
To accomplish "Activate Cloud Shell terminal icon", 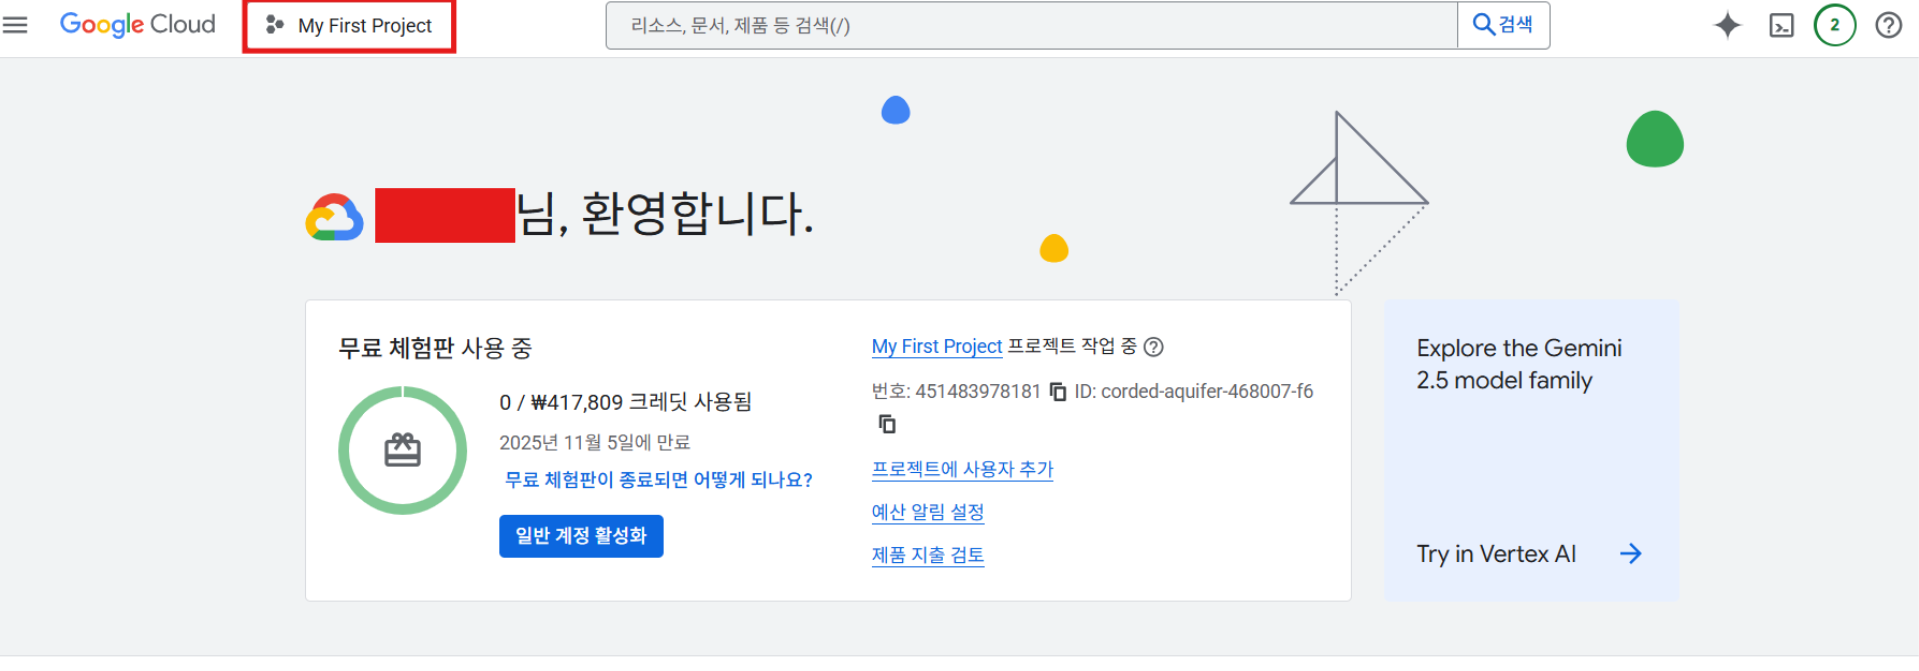I will [1781, 25].
